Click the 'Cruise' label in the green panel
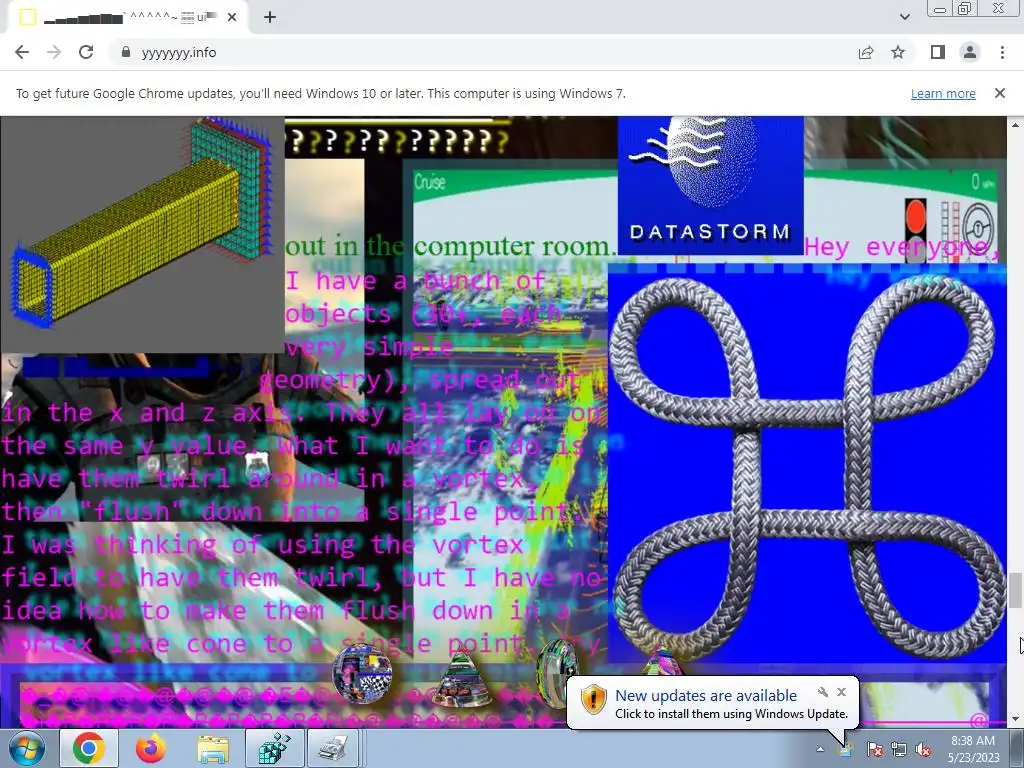Image resolution: width=1024 pixels, height=768 pixels. coord(430,182)
